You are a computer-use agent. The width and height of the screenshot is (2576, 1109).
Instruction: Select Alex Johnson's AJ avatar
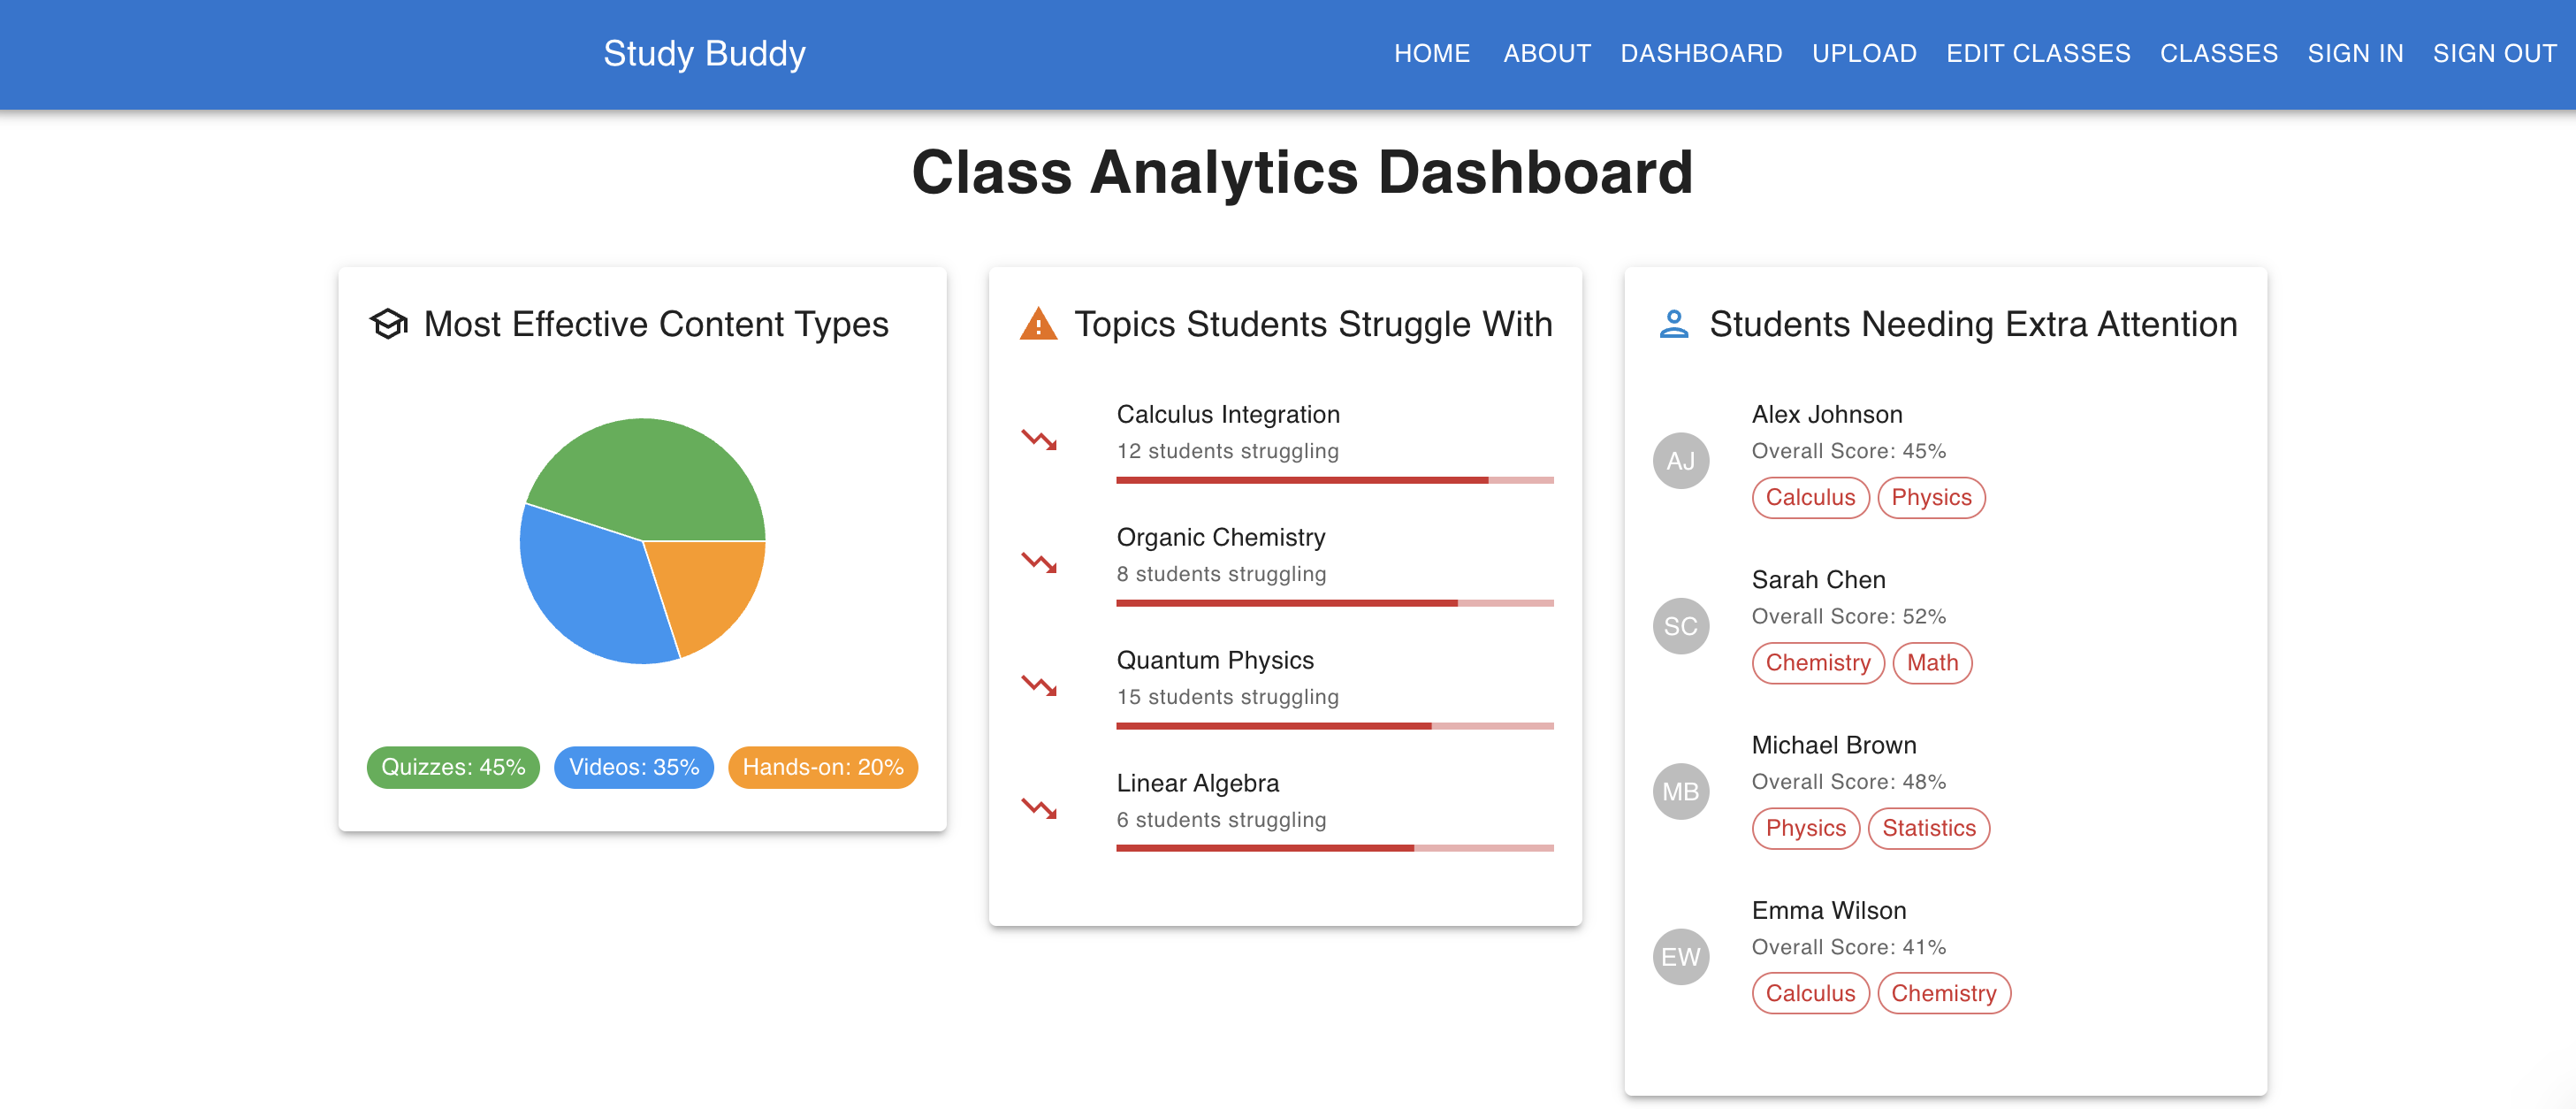[1680, 461]
